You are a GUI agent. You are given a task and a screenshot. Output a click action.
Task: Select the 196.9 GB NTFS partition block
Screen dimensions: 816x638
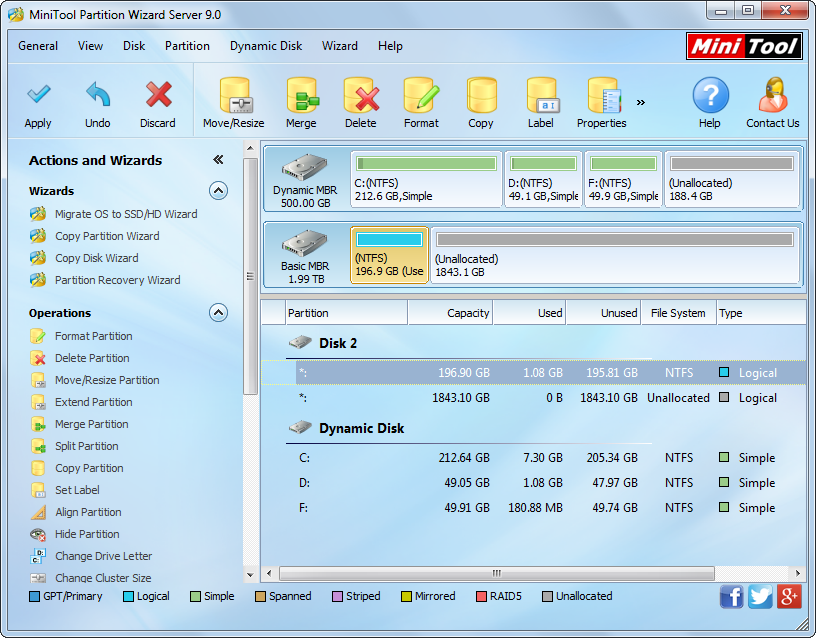point(389,255)
